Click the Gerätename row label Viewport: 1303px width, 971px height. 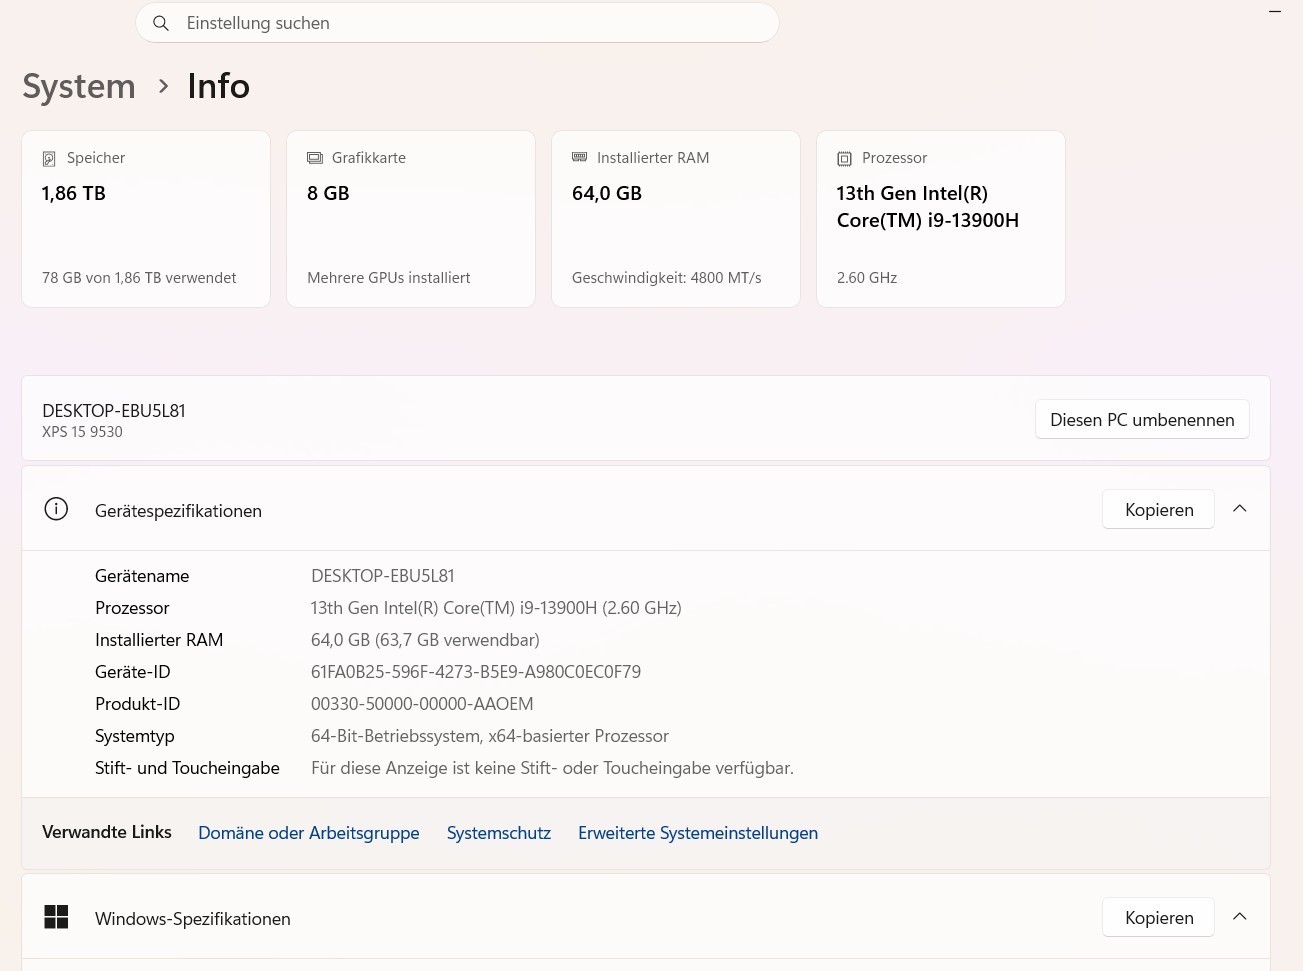pos(142,576)
